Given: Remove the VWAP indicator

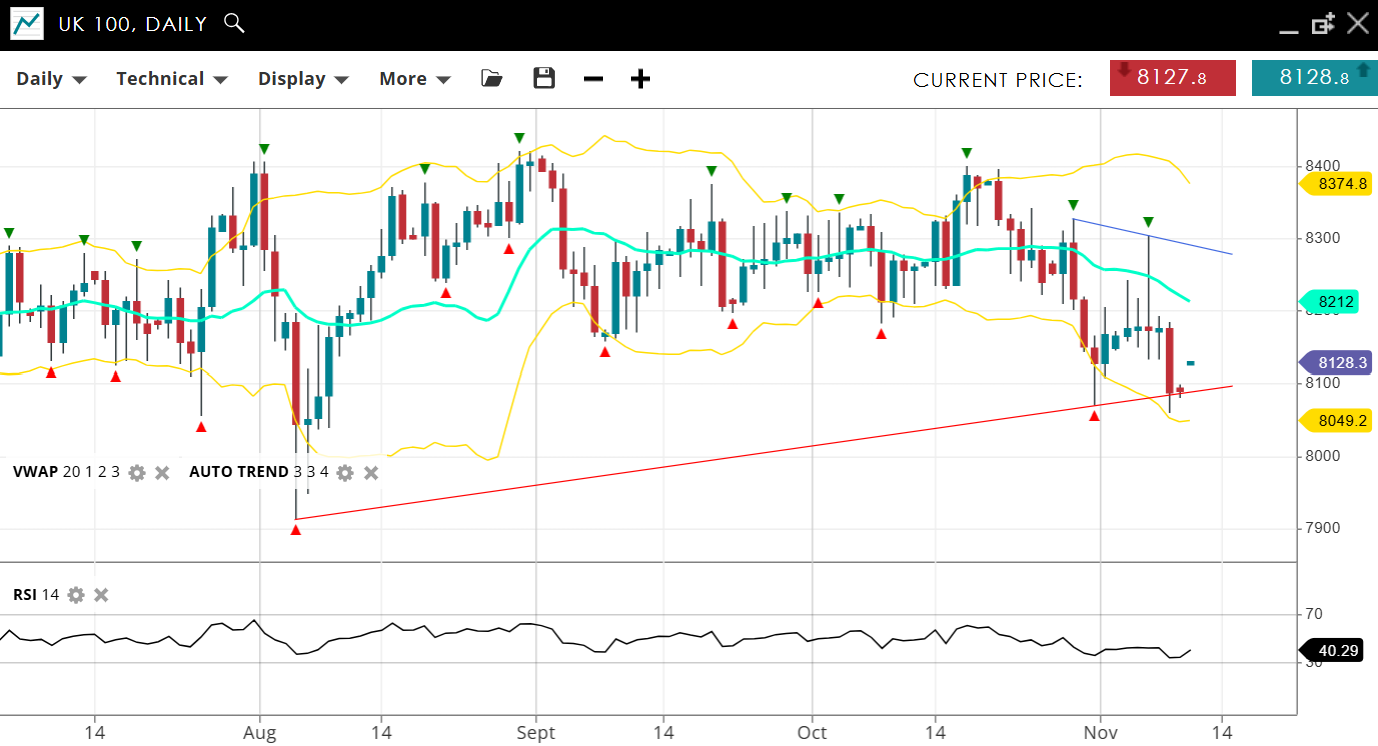Looking at the screenshot, I should click(162, 472).
